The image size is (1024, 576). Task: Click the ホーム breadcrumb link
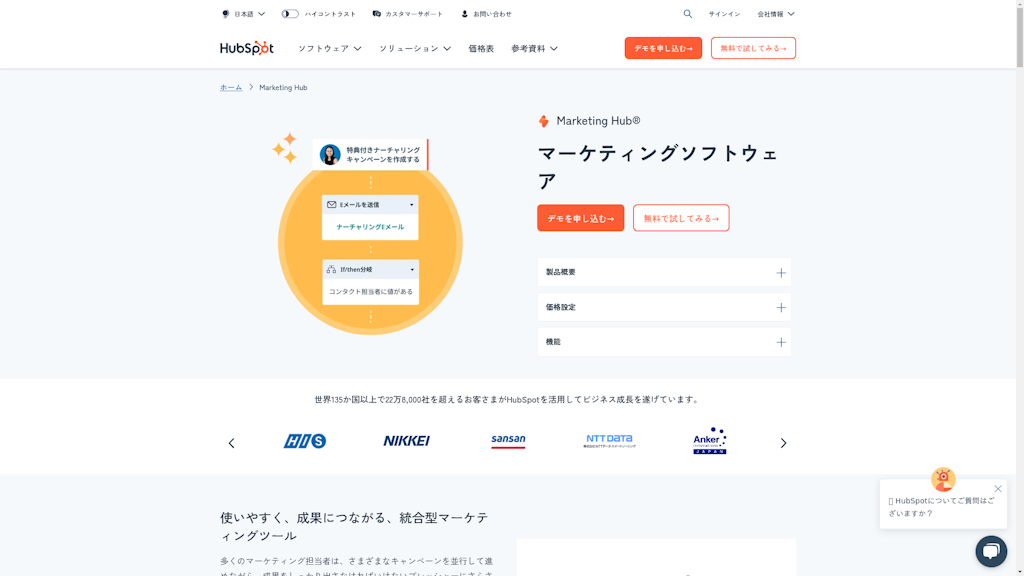pyautogui.click(x=231, y=88)
